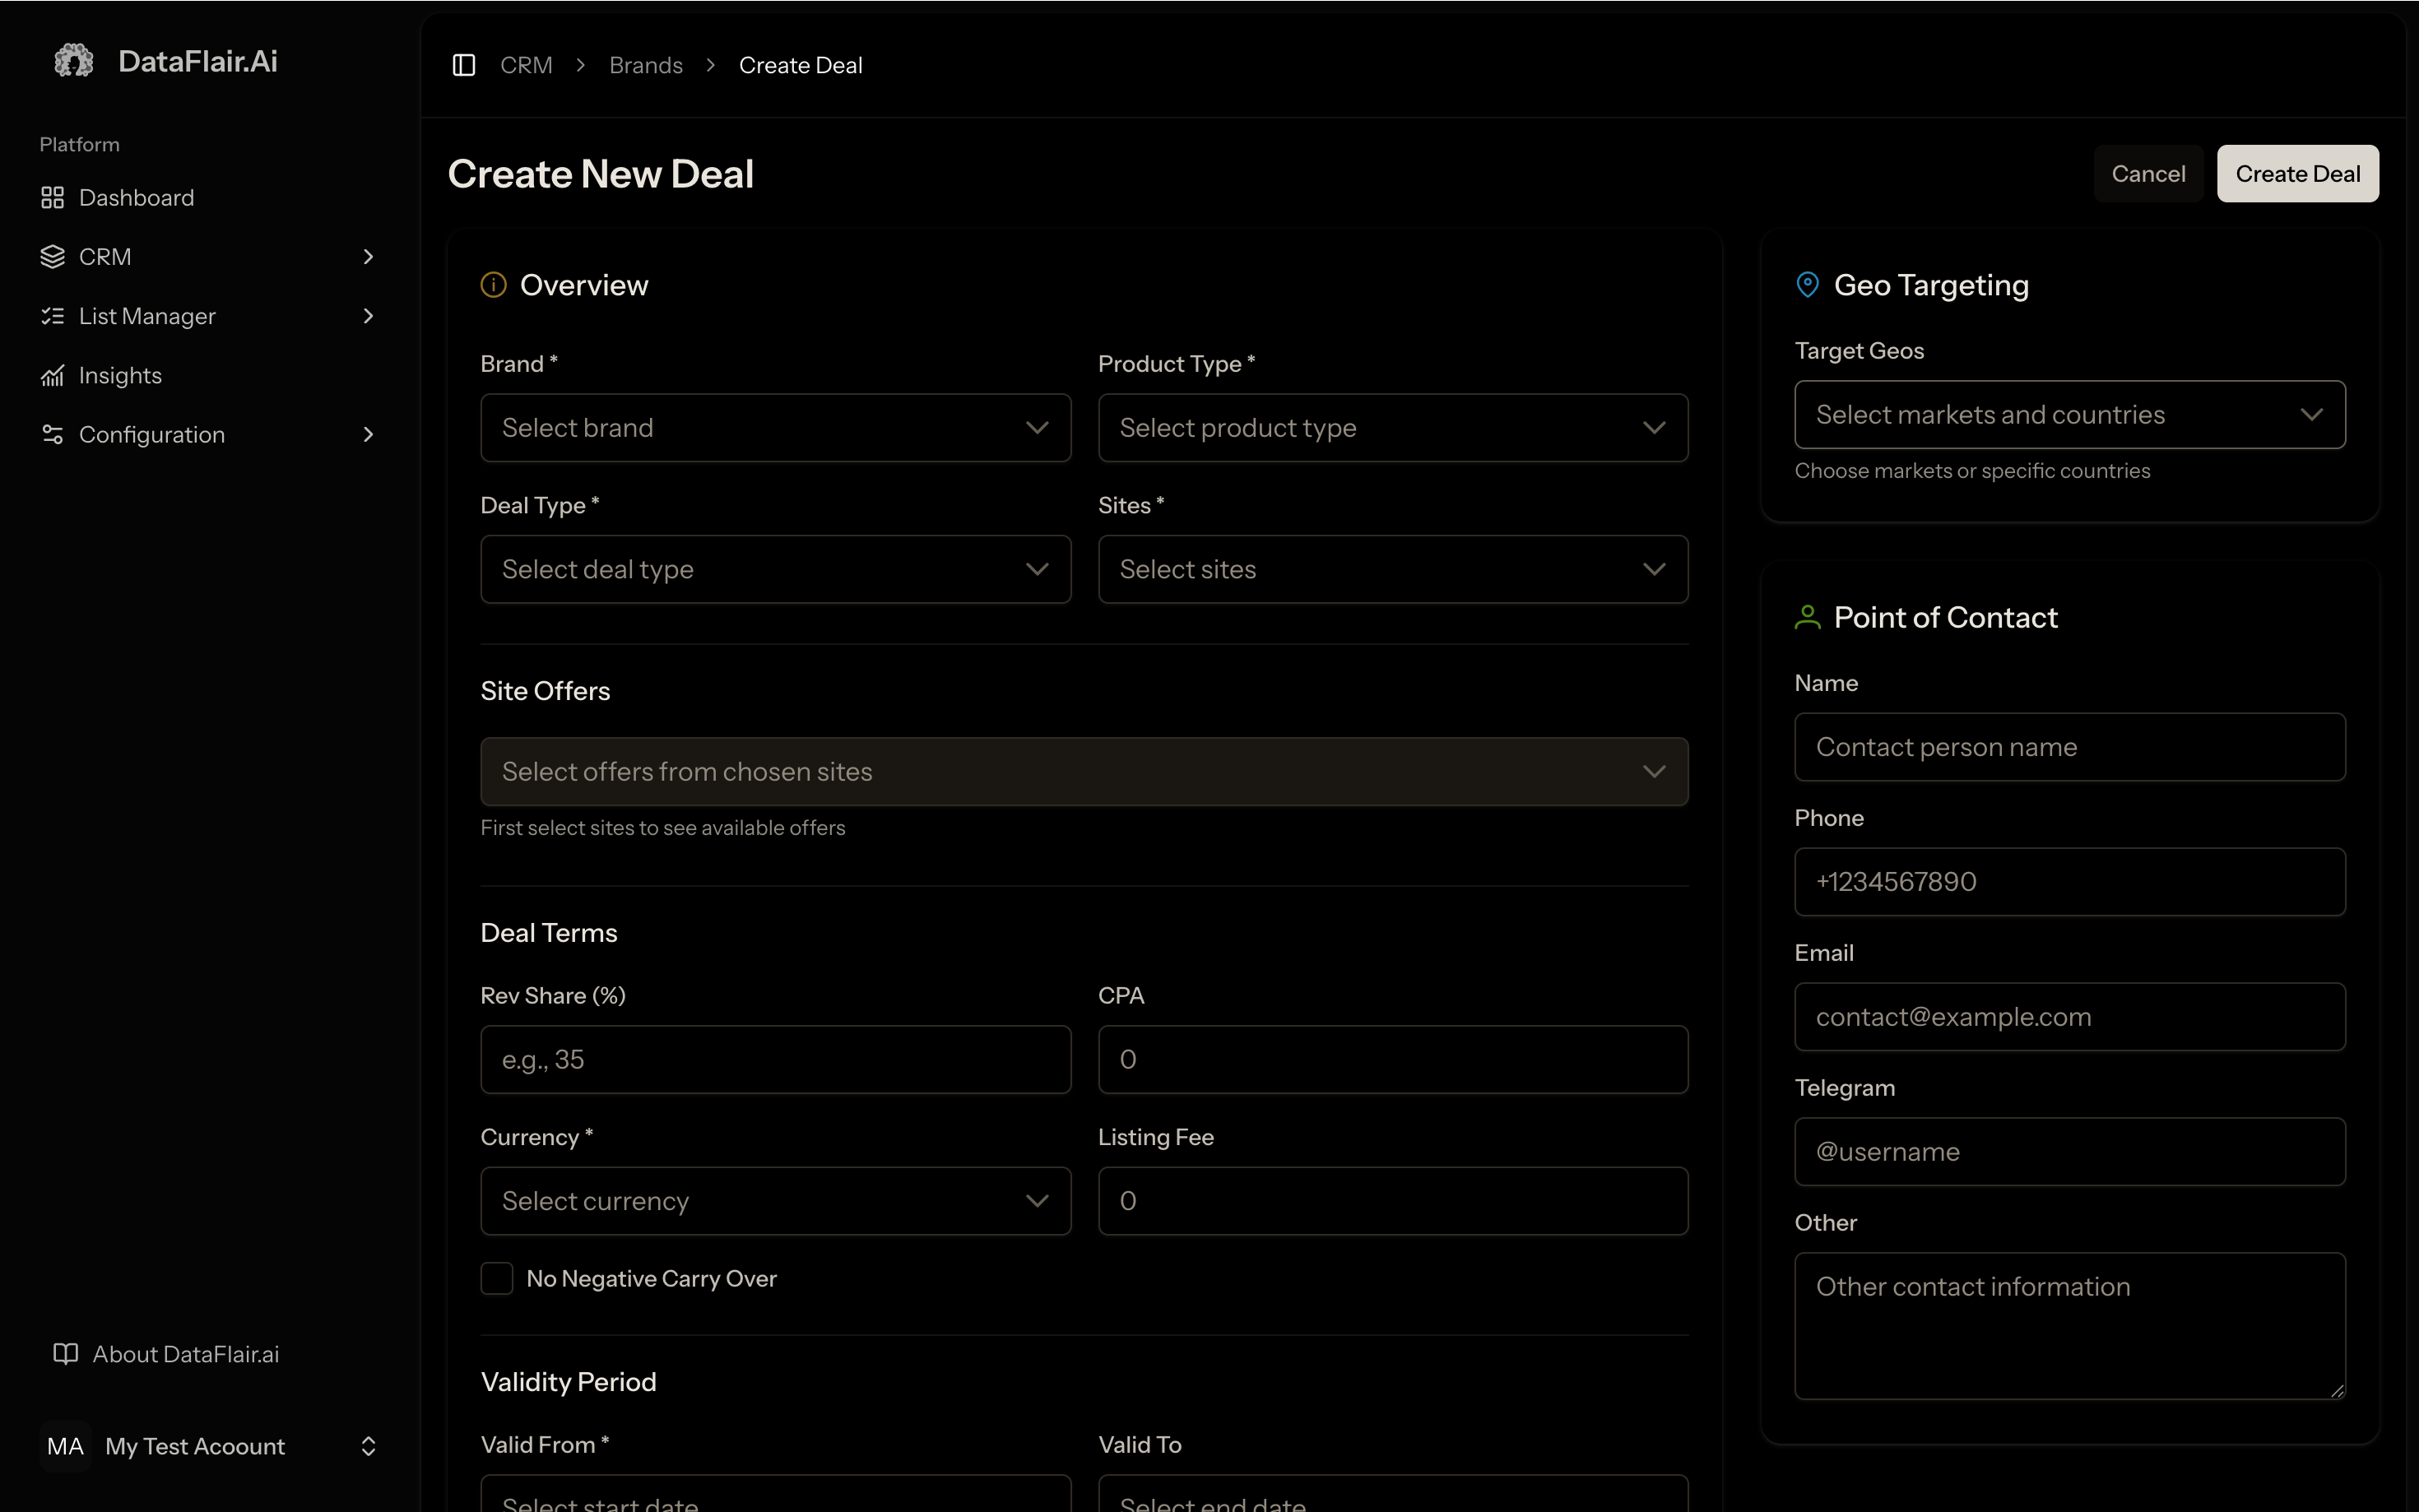2419x1512 pixels.
Task: Open About DataFlair.ai book icon
Action: [65, 1354]
